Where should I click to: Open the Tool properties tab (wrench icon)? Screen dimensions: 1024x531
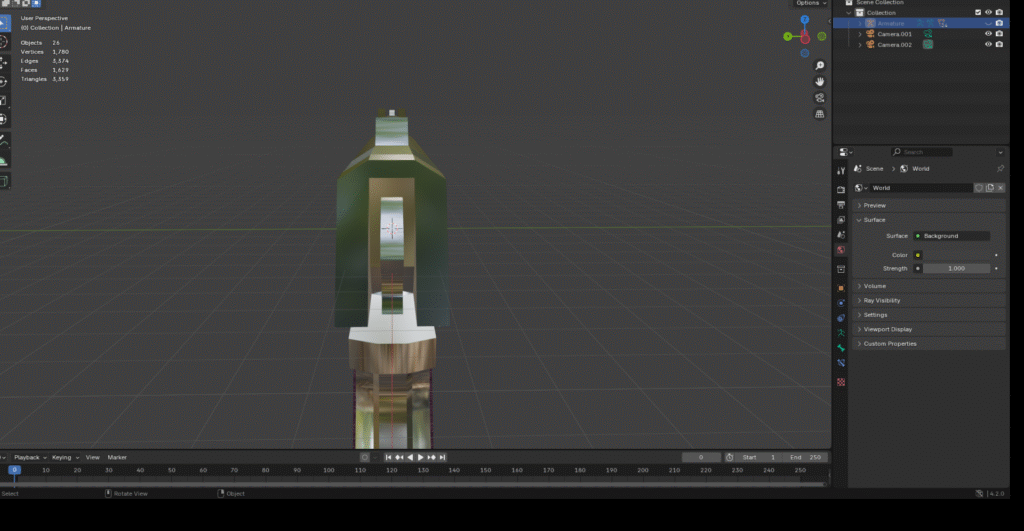point(841,171)
